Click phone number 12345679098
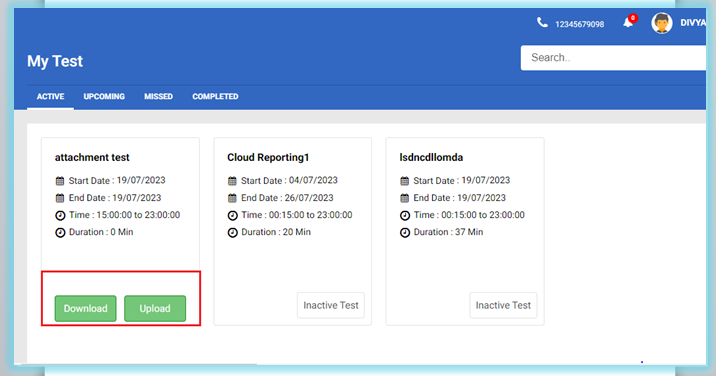This screenshot has width=716, height=376. pos(579,24)
